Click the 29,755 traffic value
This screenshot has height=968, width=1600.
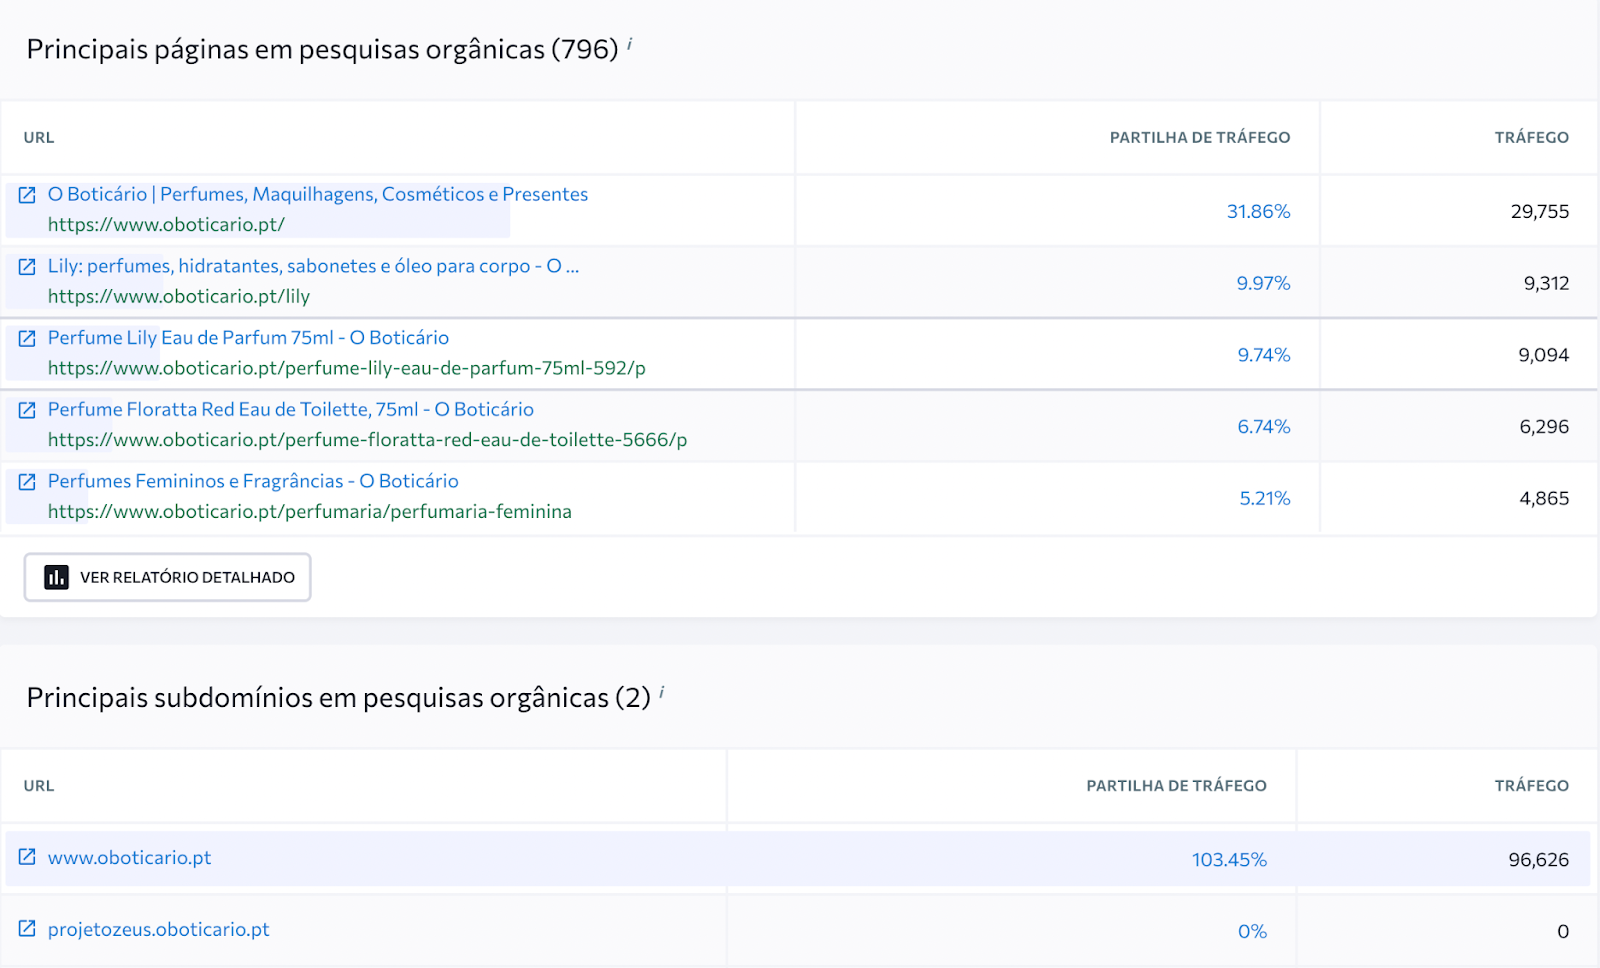tap(1540, 211)
